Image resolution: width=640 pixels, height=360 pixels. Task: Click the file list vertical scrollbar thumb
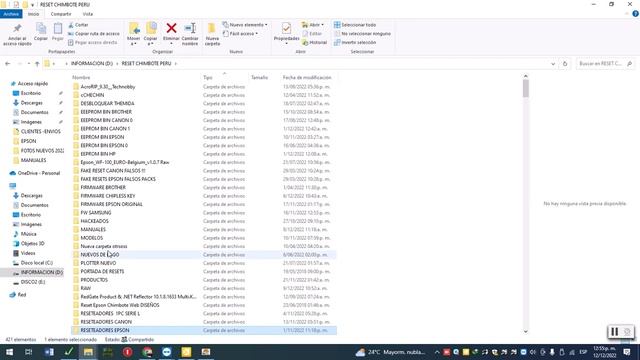(x=525, y=89)
